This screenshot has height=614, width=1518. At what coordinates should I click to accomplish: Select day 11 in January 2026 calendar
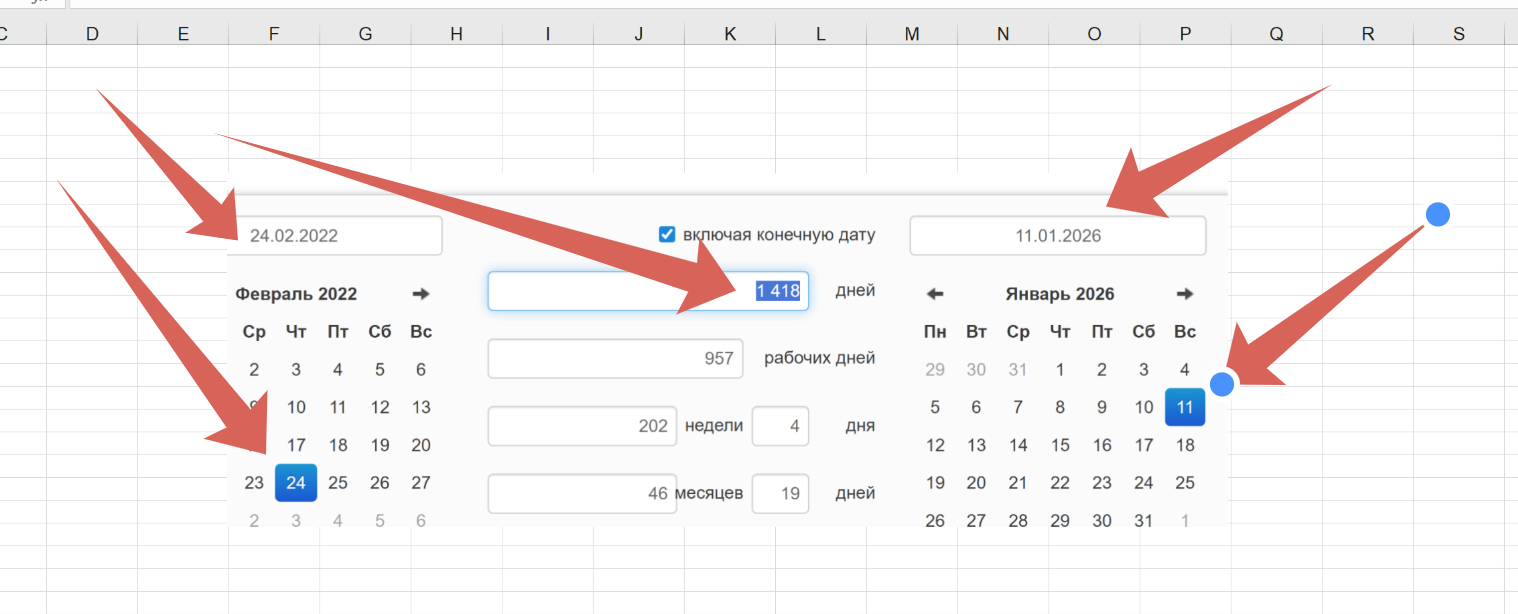1185,407
